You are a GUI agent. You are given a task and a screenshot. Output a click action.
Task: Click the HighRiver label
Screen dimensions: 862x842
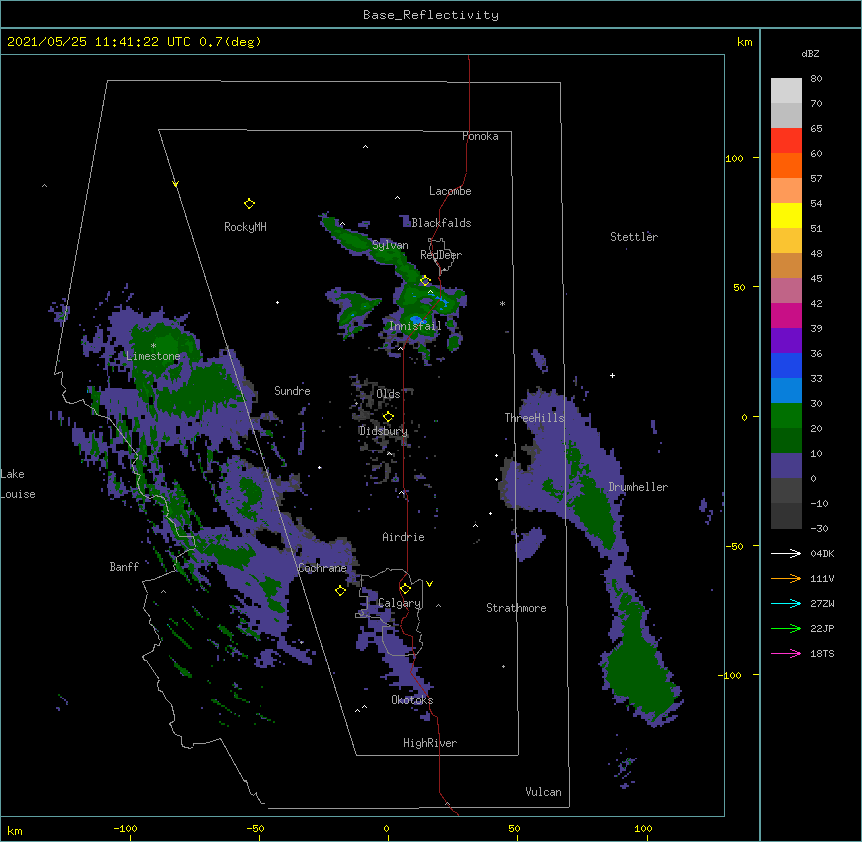tap(430, 743)
